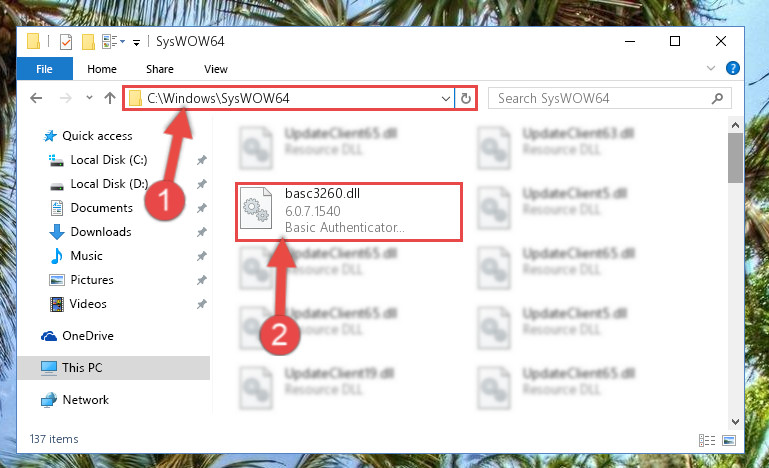Click the pin icon beside Local Disk (D:)
769x468 pixels.
(x=202, y=184)
